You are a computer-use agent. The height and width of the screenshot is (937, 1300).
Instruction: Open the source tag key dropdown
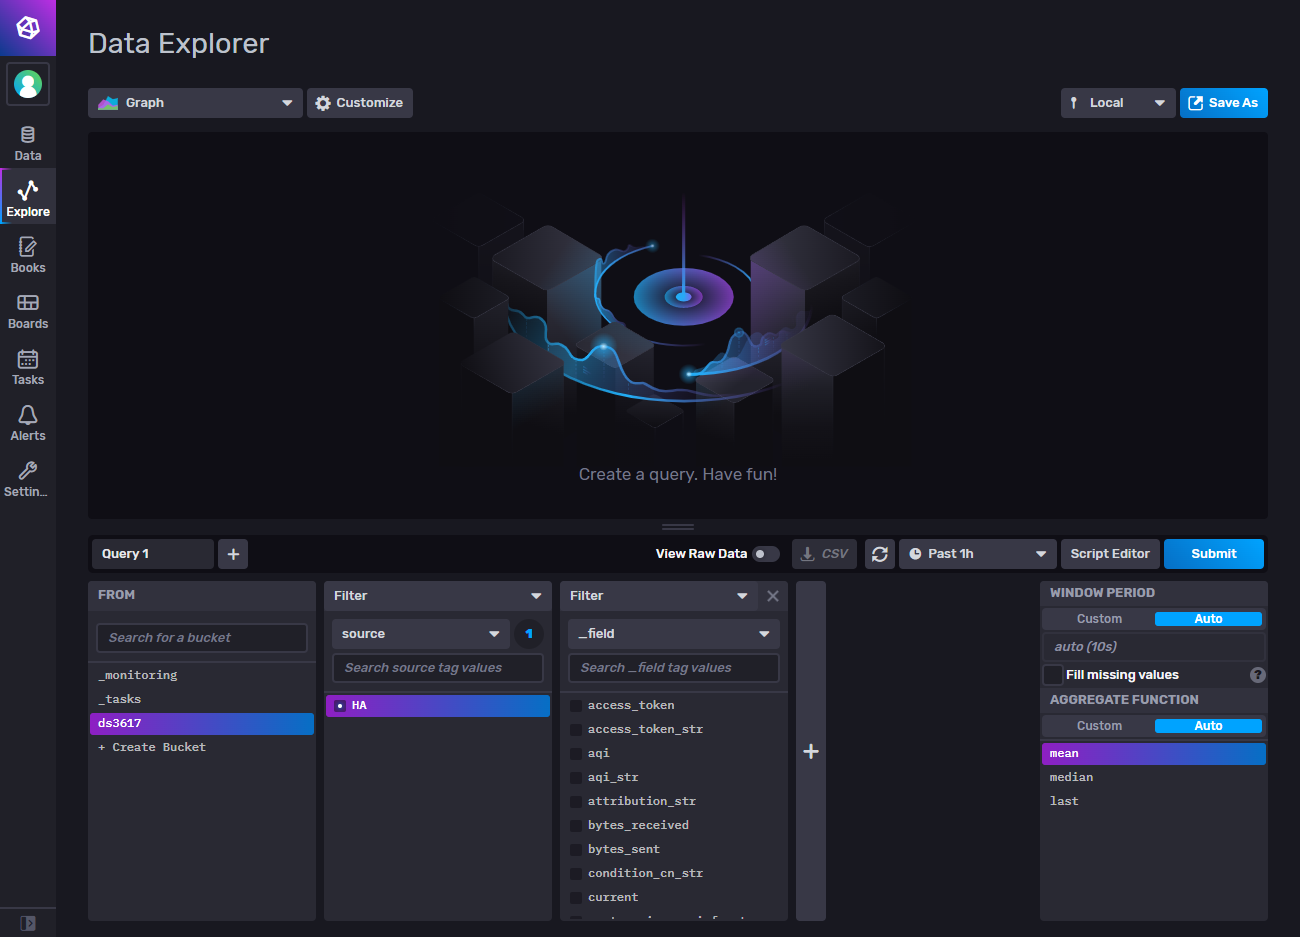tap(421, 634)
